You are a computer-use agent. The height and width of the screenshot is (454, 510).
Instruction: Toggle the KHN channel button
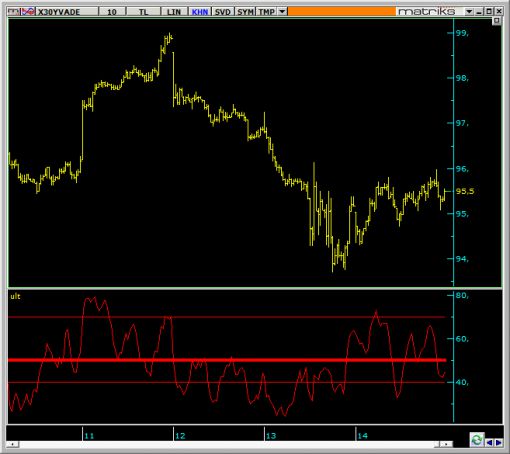[x=200, y=12]
